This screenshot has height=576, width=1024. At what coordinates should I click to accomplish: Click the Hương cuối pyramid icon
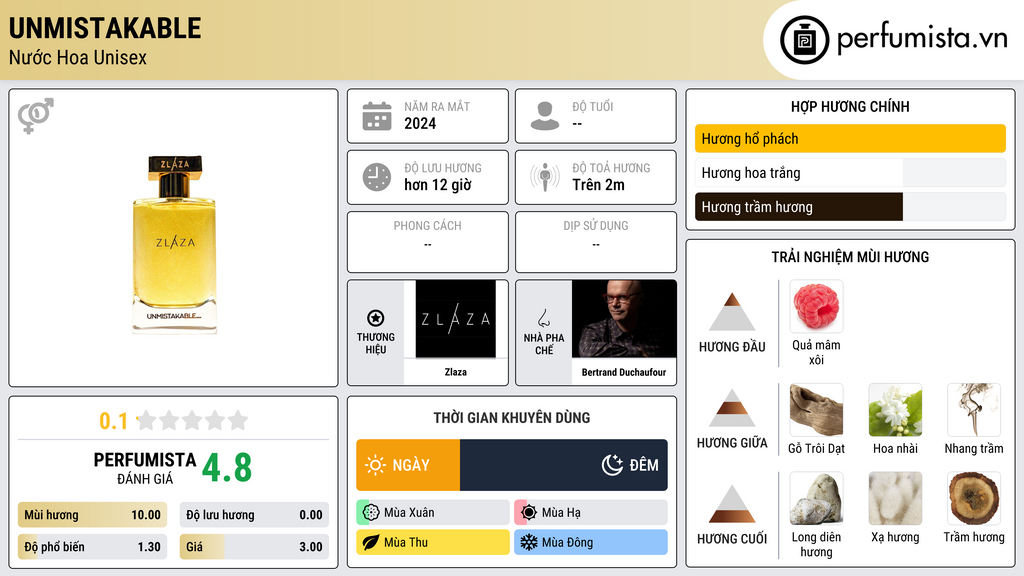pos(732,504)
